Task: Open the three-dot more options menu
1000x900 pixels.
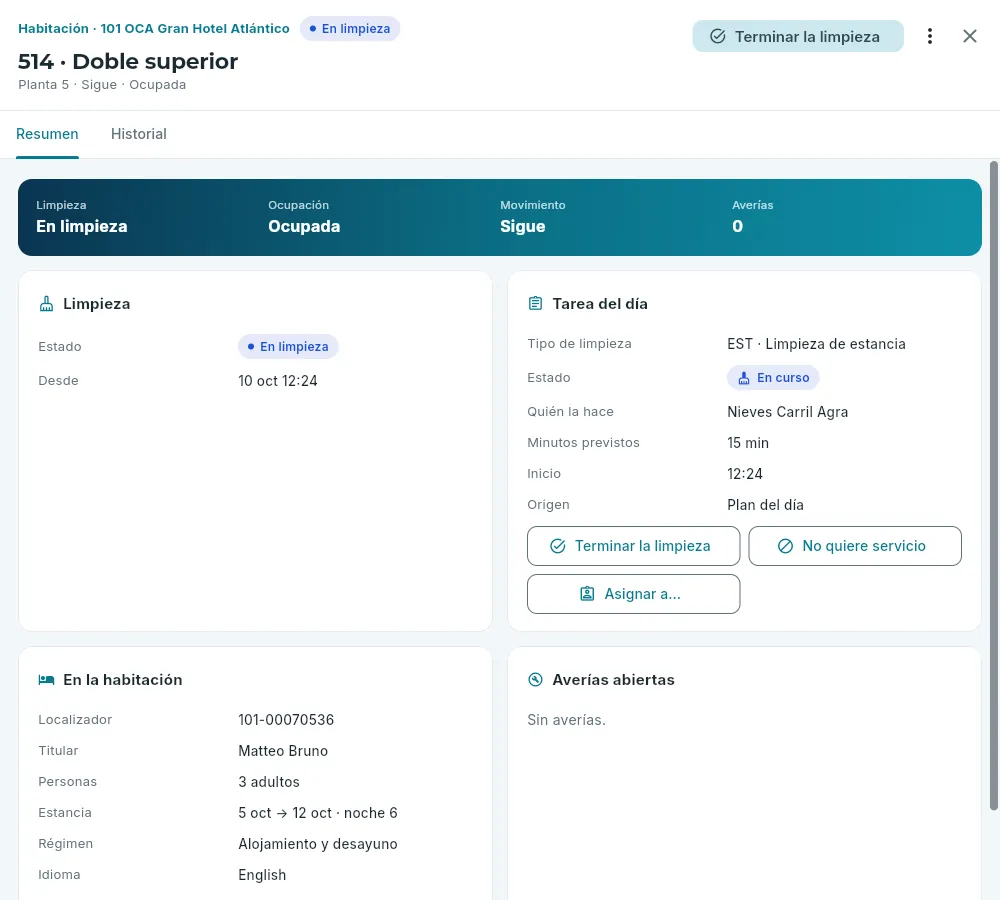Action: [929, 36]
